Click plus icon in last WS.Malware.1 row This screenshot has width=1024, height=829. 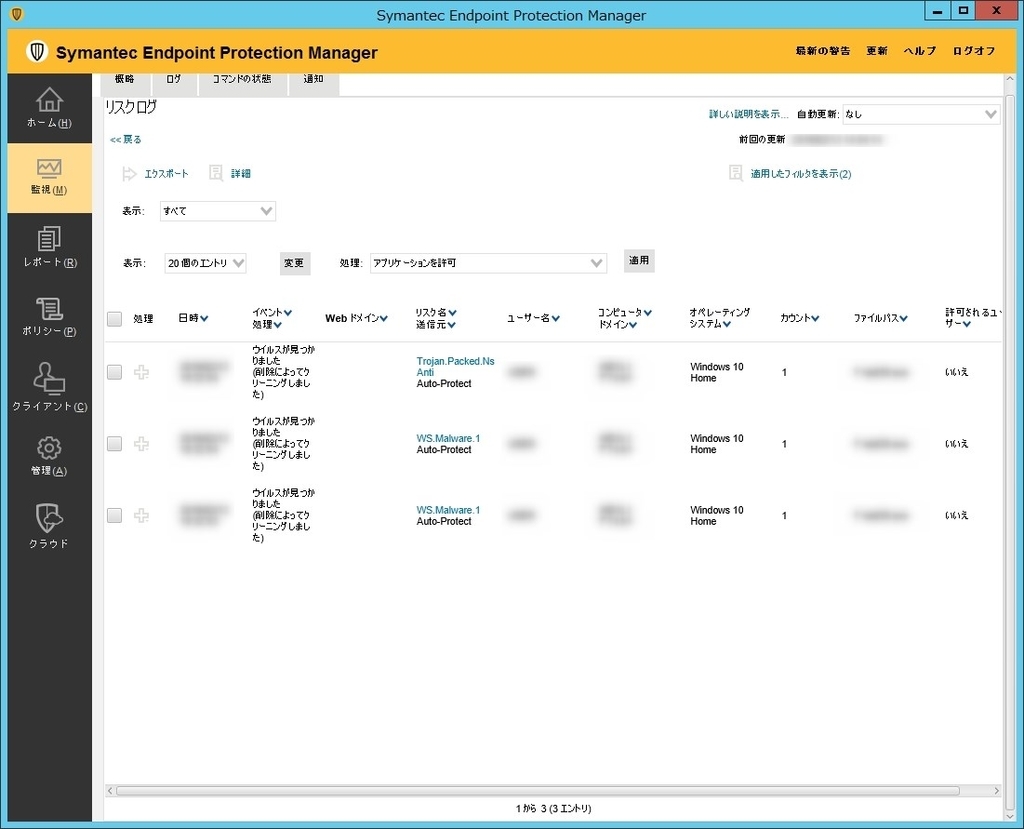tap(141, 515)
